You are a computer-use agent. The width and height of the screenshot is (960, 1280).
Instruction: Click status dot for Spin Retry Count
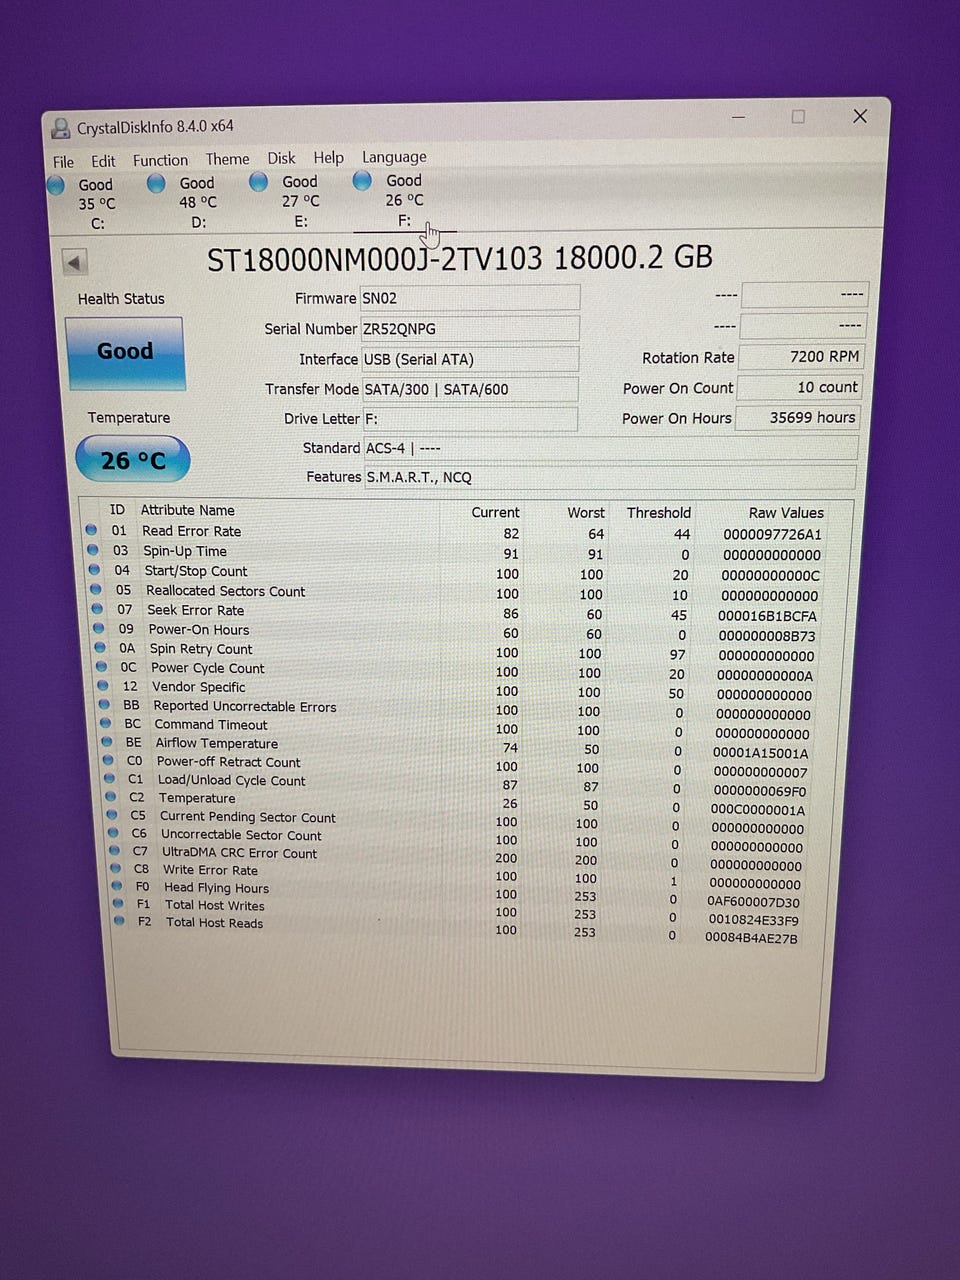point(100,648)
